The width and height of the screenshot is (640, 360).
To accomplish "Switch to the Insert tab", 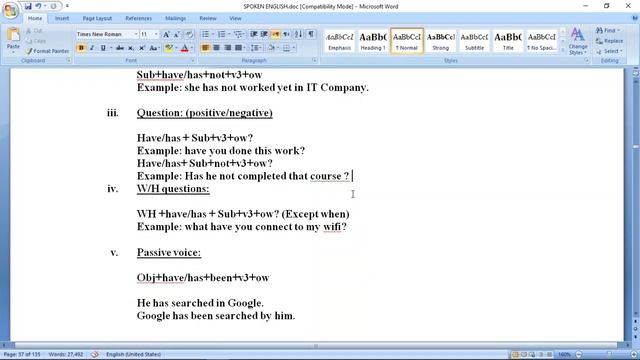I will pos(62,18).
